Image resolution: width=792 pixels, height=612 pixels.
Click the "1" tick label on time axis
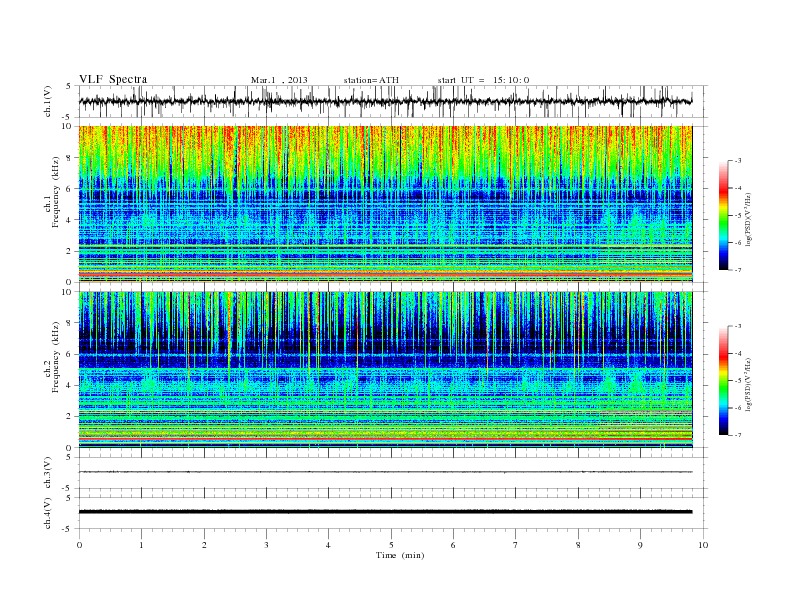141,545
